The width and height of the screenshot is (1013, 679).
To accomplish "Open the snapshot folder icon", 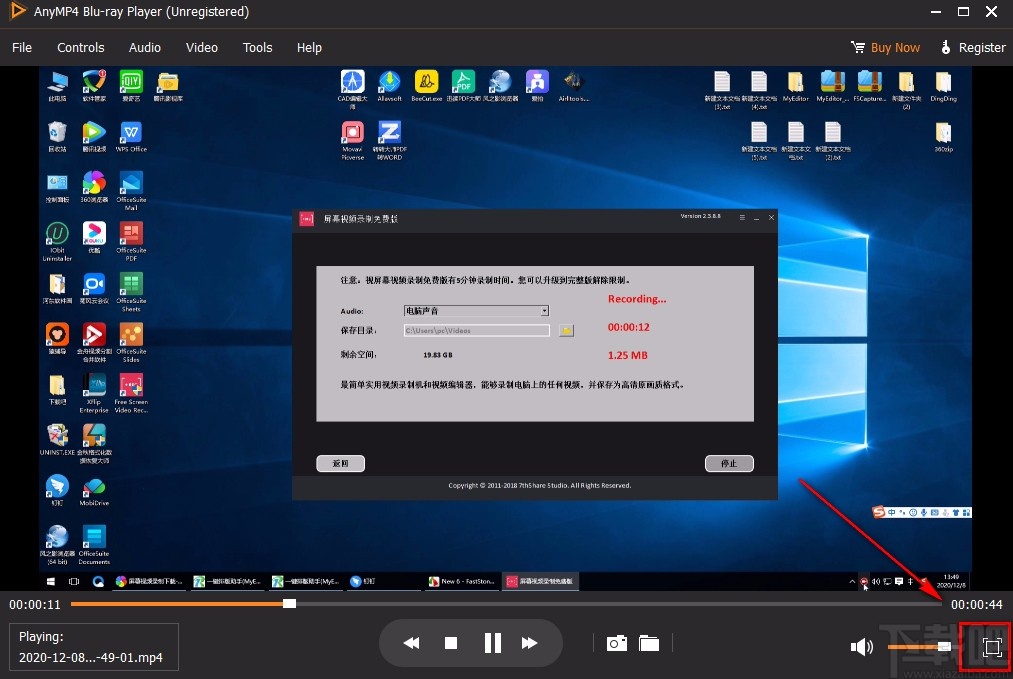I will [649, 643].
